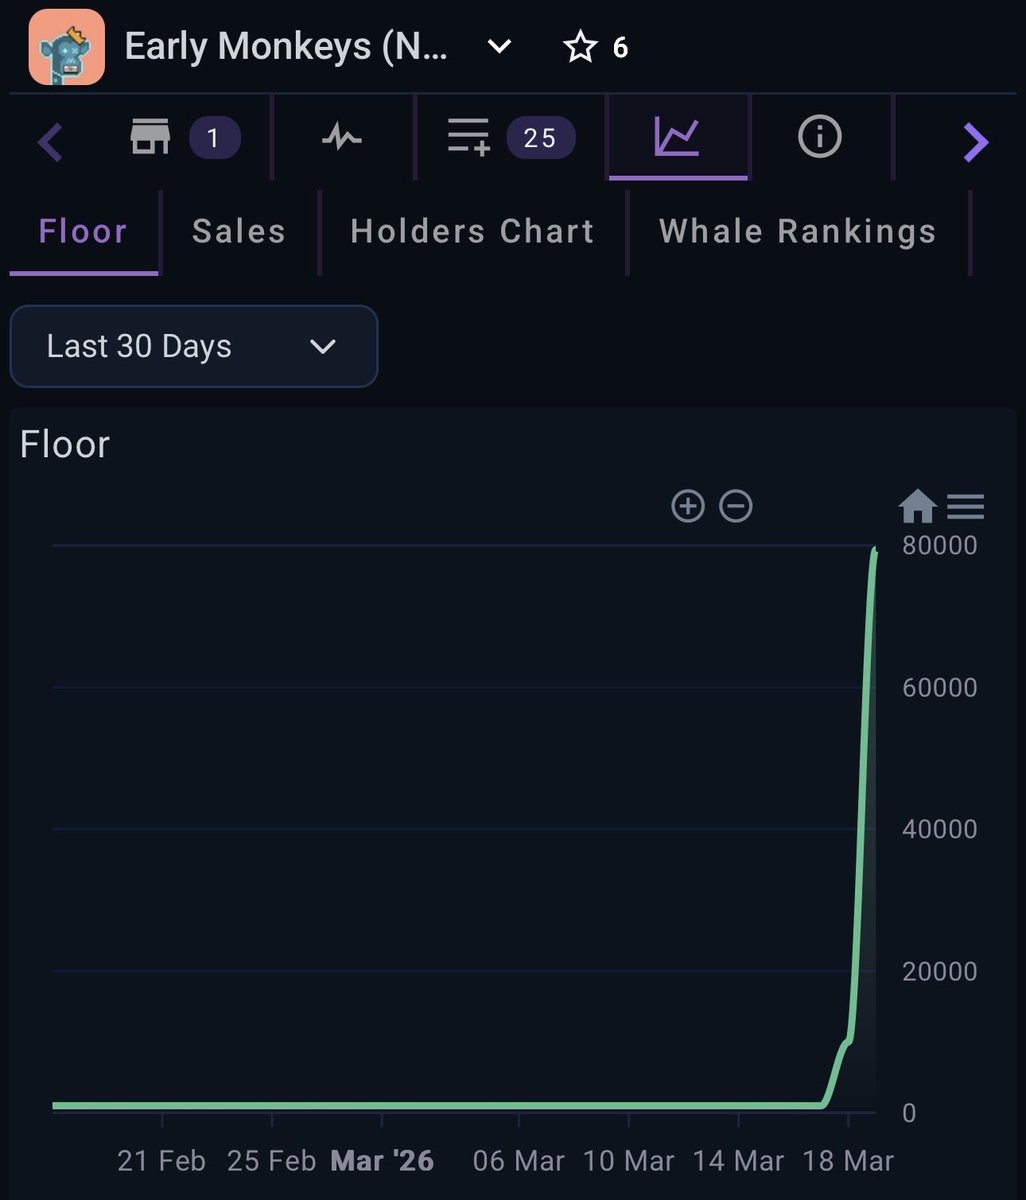Star the Early Monkeys collection

pos(580,47)
